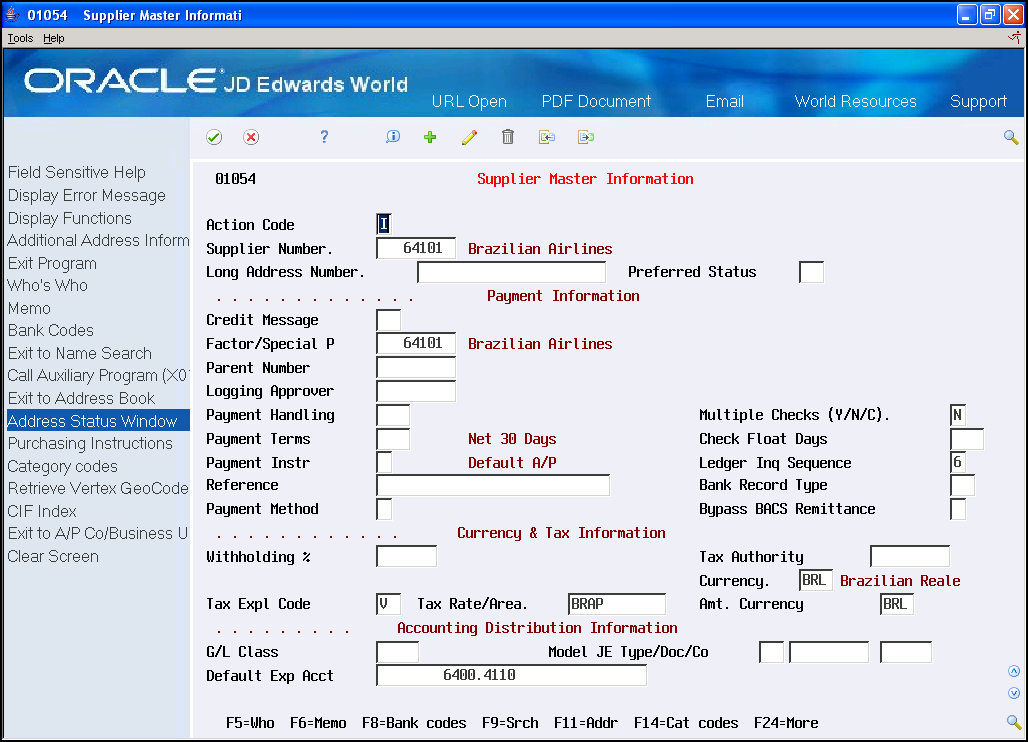This screenshot has height=742, width=1028.
Task: Click the Supplier Number field
Action: 416,248
